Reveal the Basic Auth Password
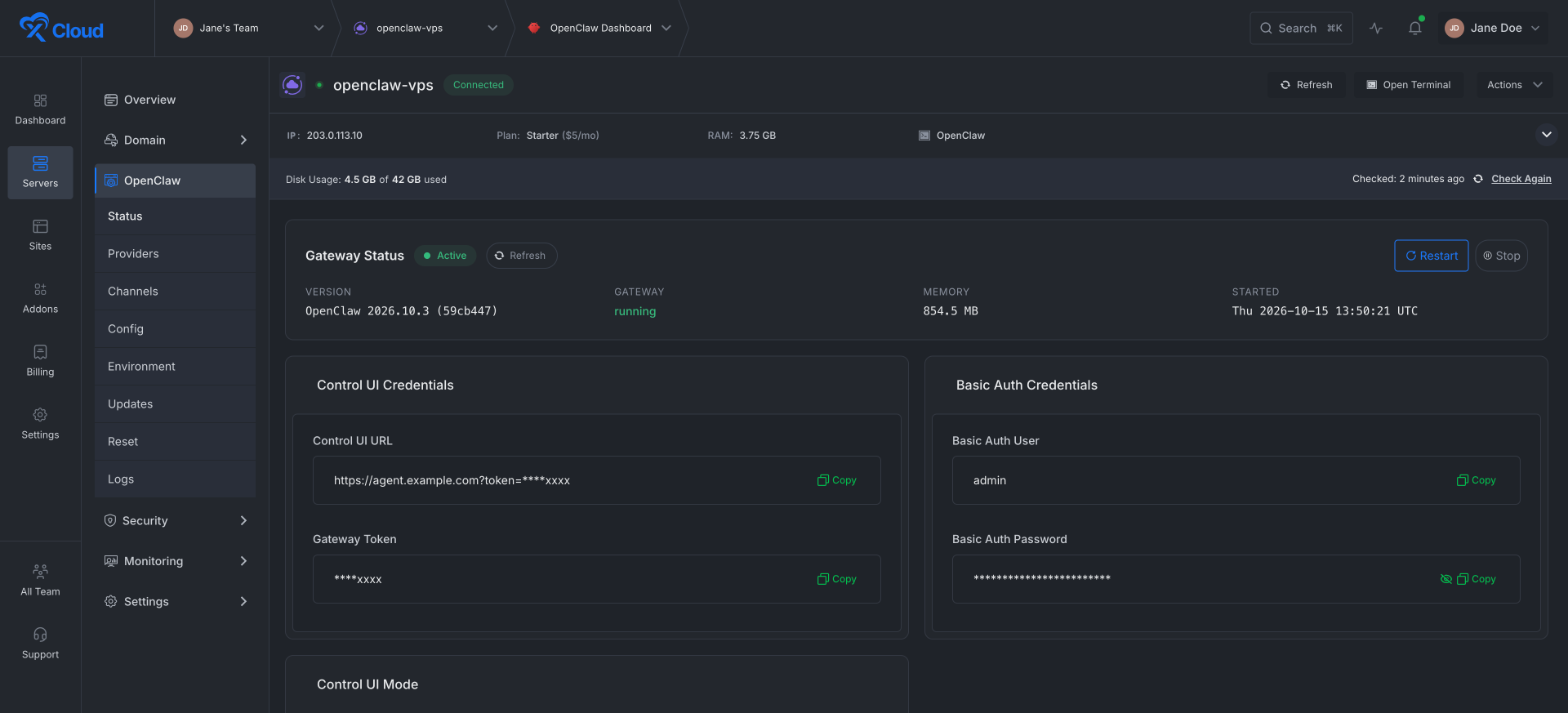This screenshot has width=1568, height=713. coord(1445,579)
